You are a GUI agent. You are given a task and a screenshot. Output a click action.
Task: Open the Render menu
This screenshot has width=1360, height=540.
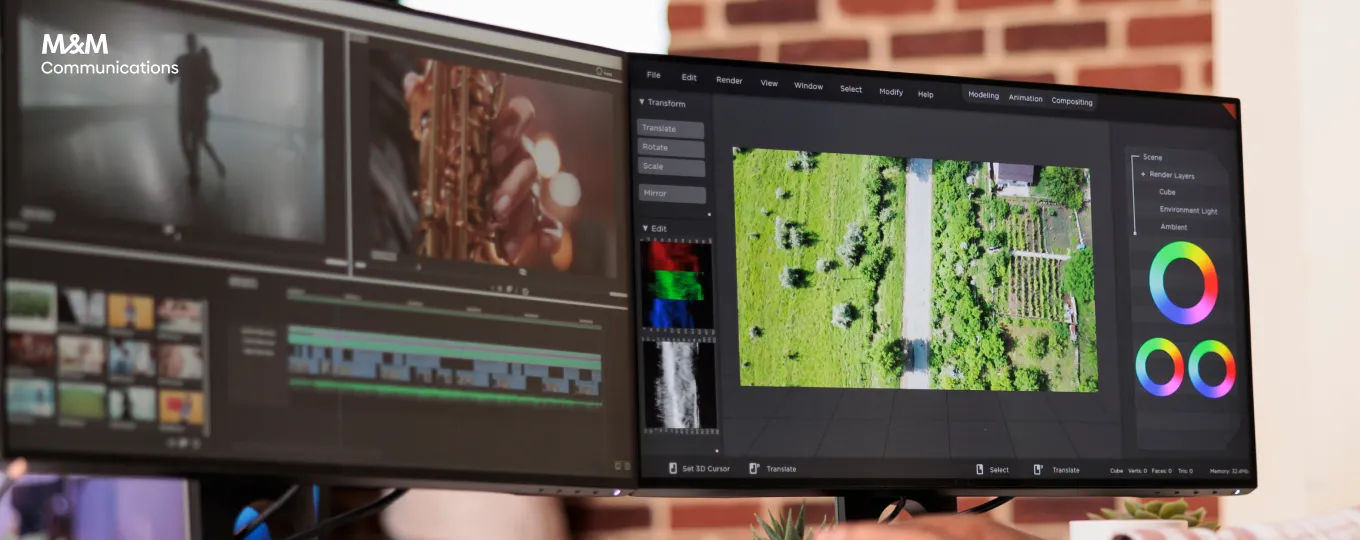click(x=729, y=80)
